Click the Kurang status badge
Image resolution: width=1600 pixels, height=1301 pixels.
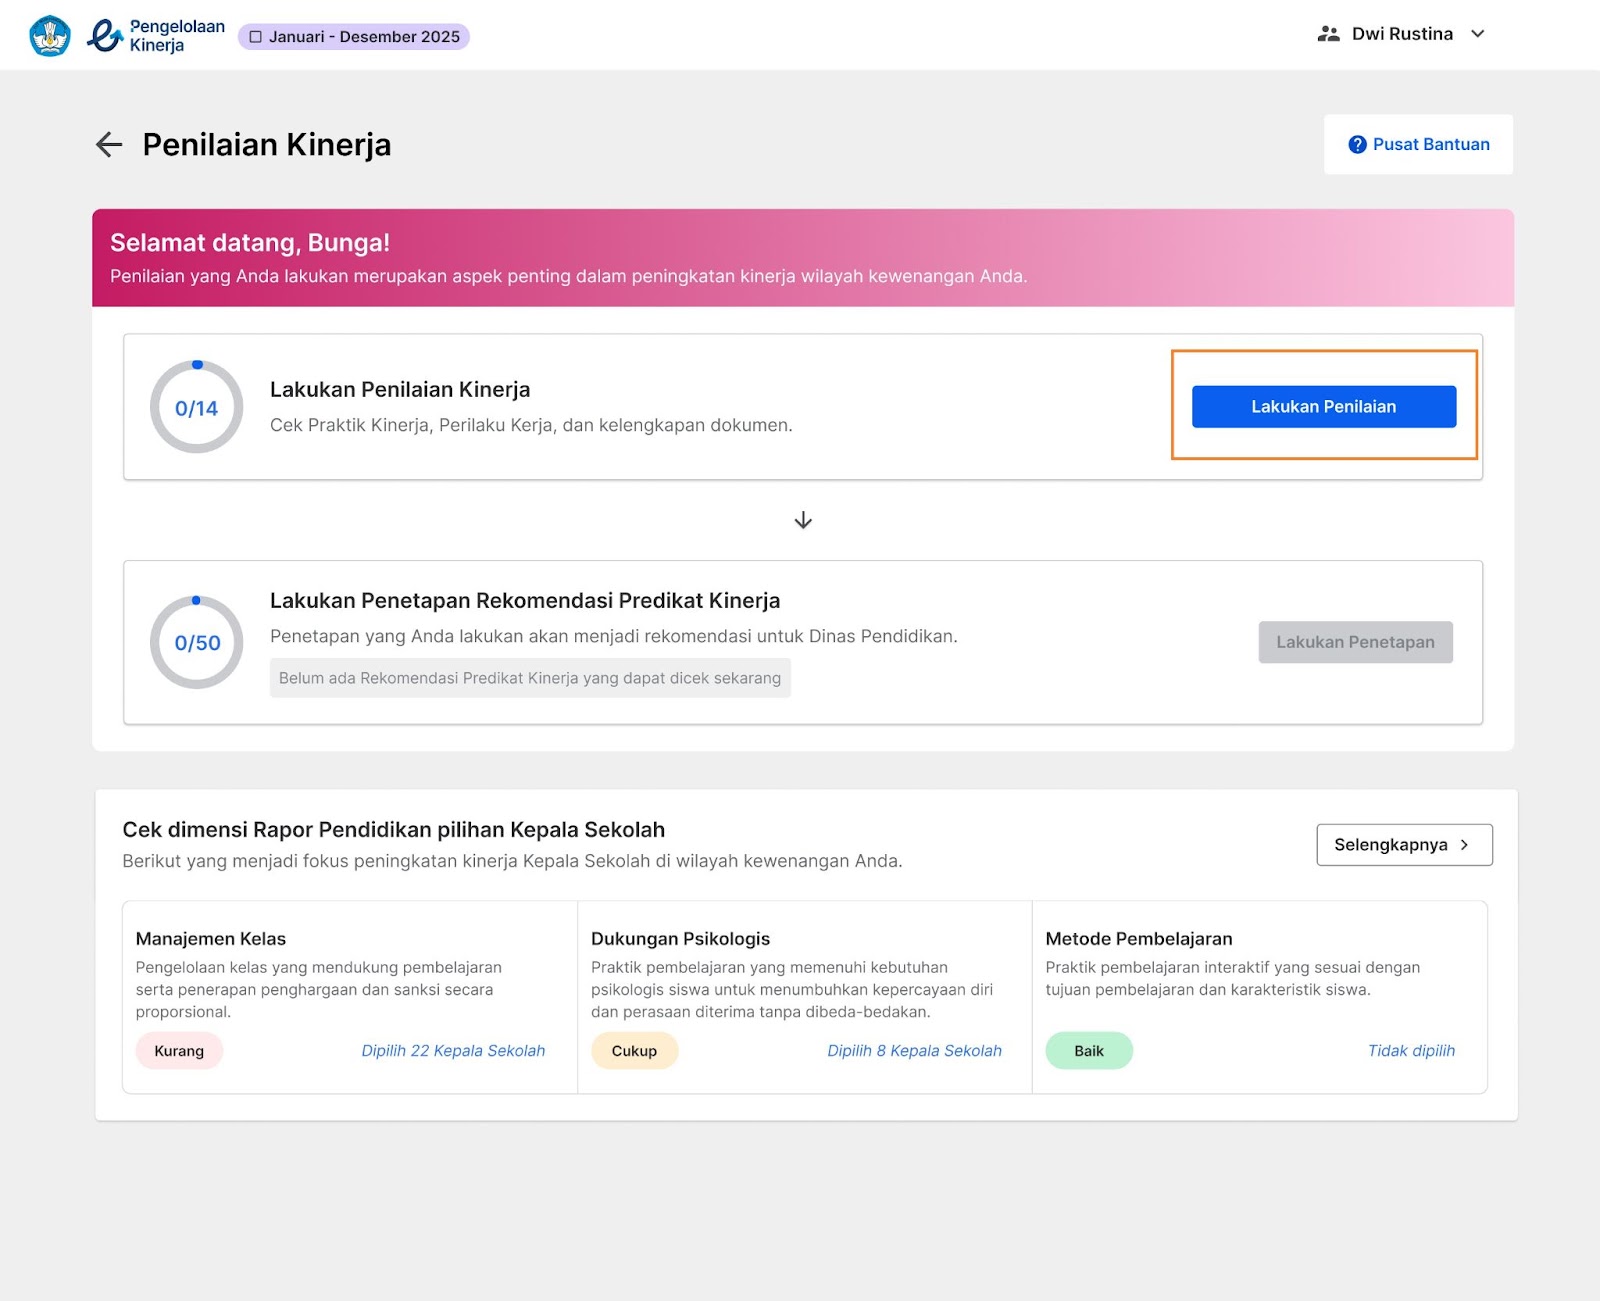click(x=179, y=1051)
